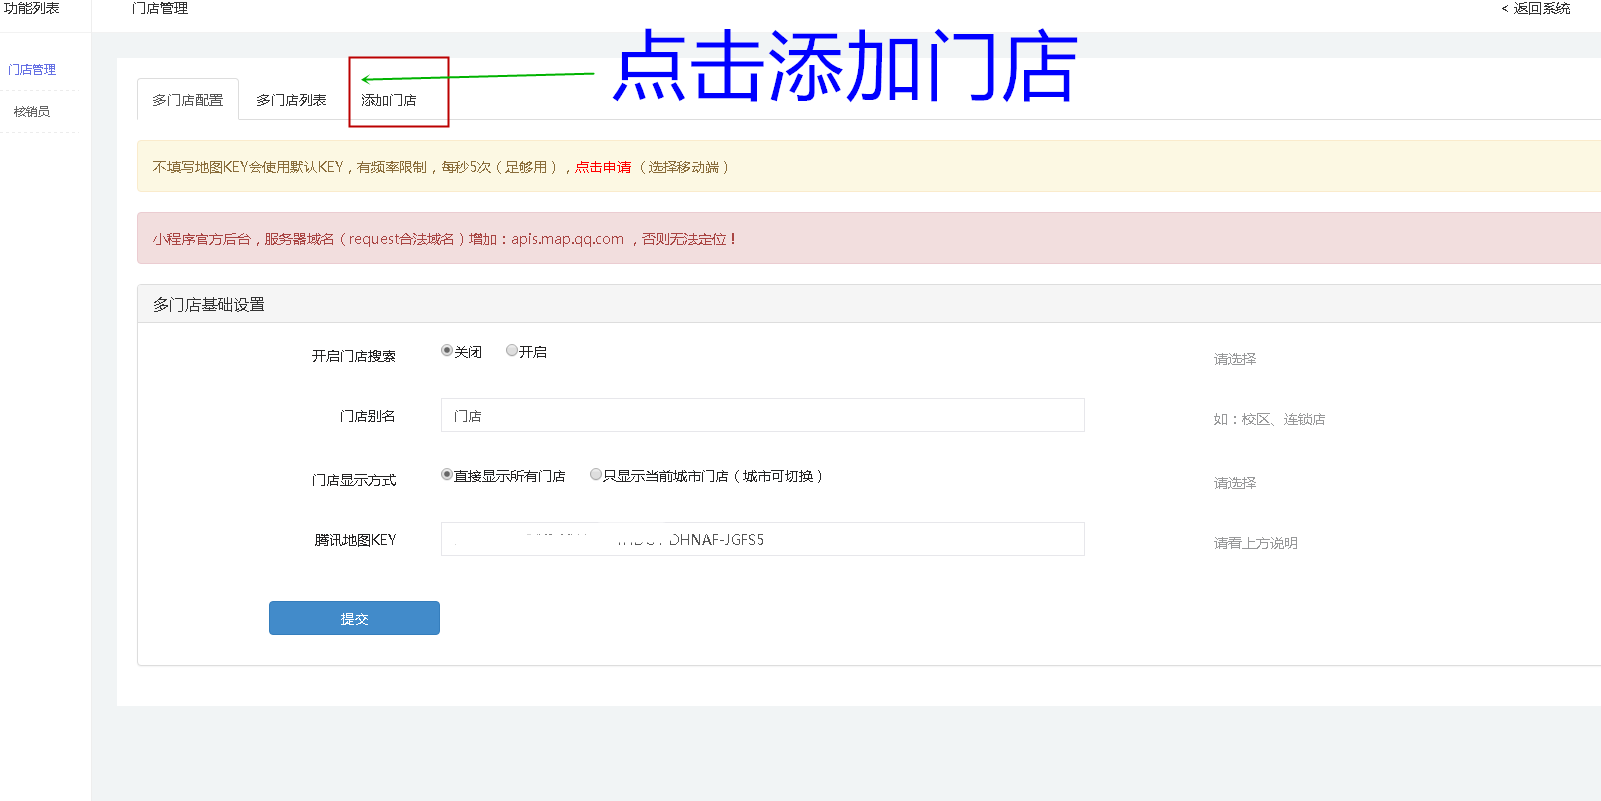Switch to the 多门店列表 tab
The image size is (1601, 801).
point(291,100)
